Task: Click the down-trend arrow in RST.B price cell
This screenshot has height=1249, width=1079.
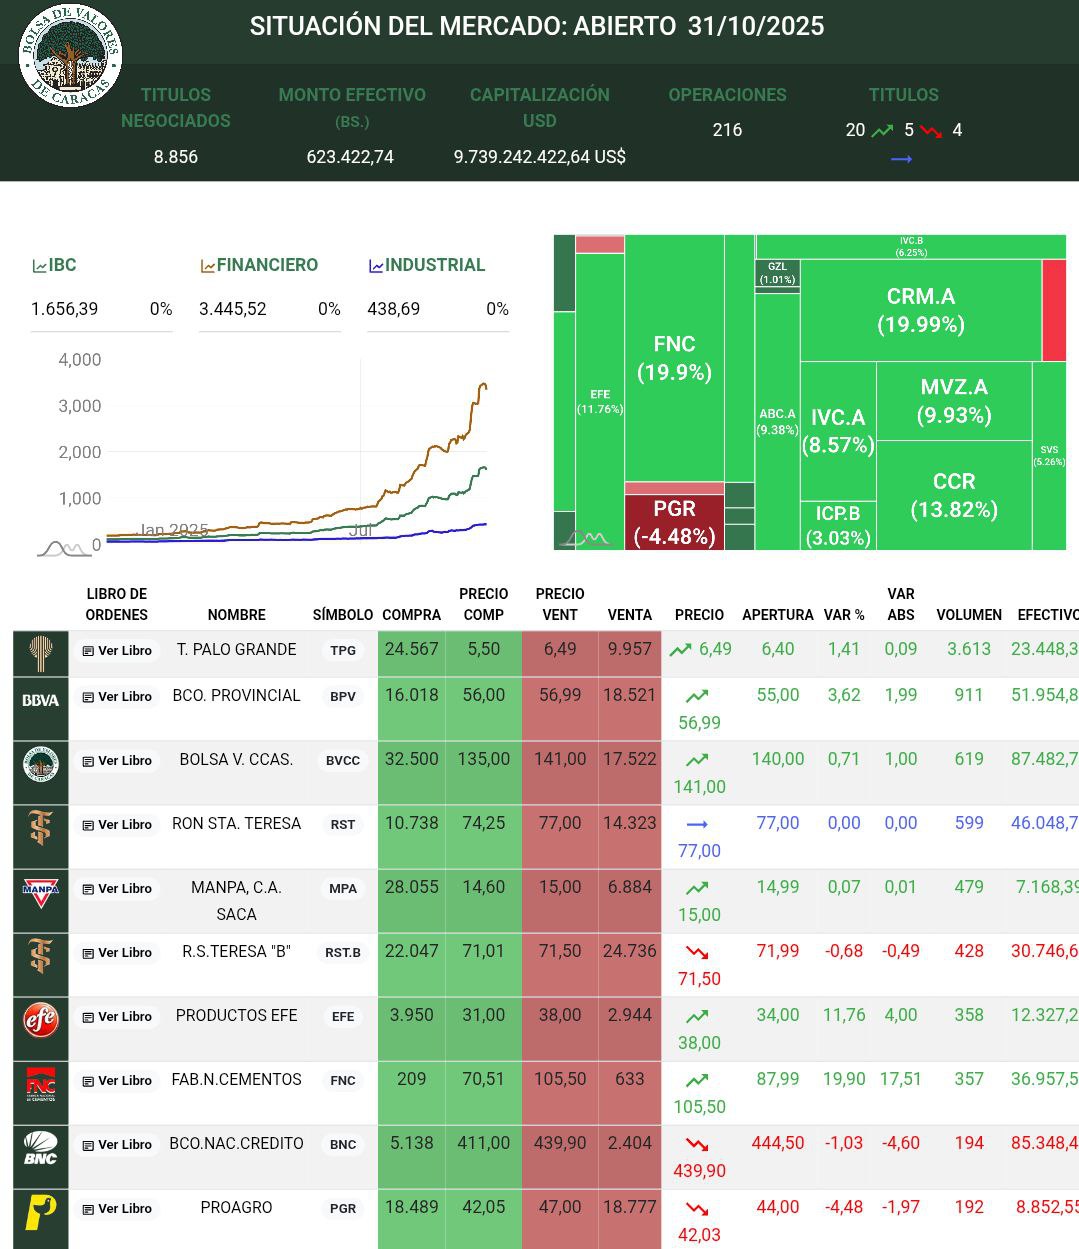Action: tap(697, 952)
